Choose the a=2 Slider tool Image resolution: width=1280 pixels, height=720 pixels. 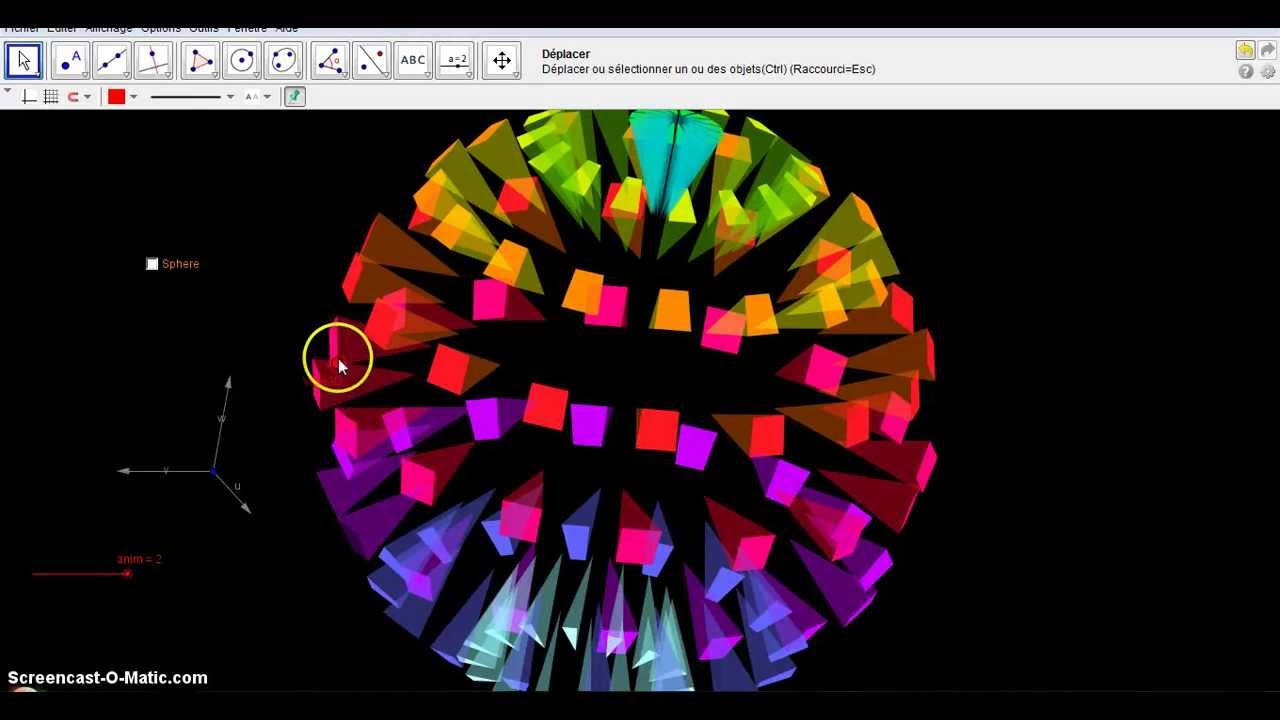tap(456, 61)
